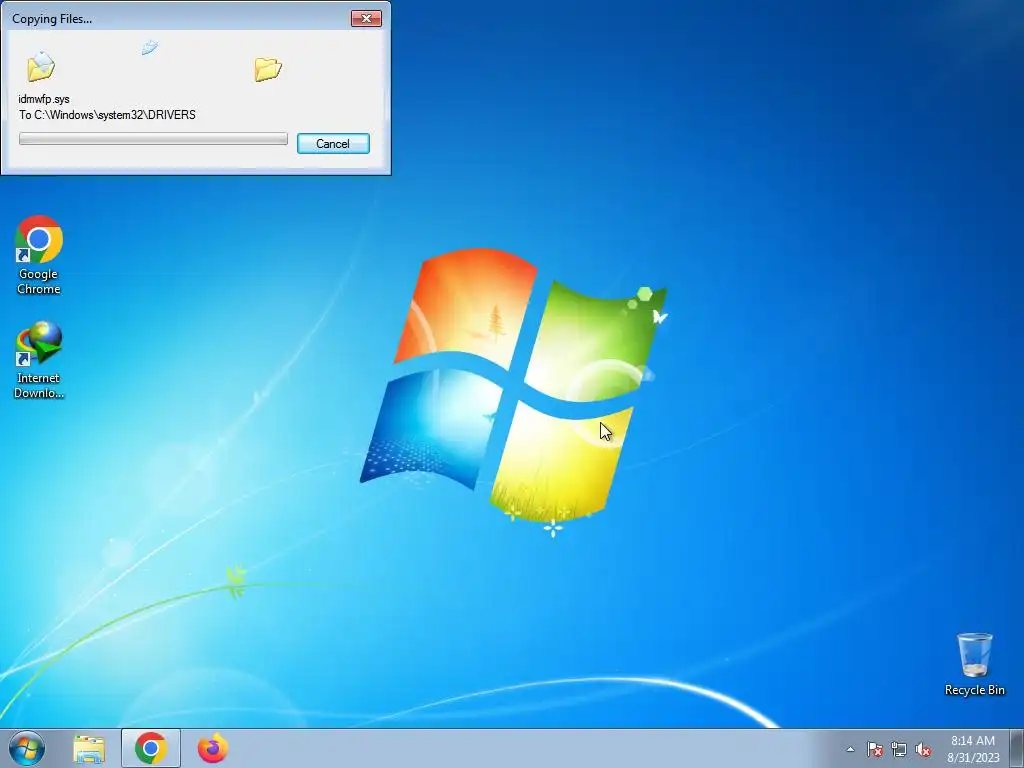The width and height of the screenshot is (1024, 768).
Task: Click the To C:\Windows\system32\DRIVERS path text
Action: (x=107, y=115)
